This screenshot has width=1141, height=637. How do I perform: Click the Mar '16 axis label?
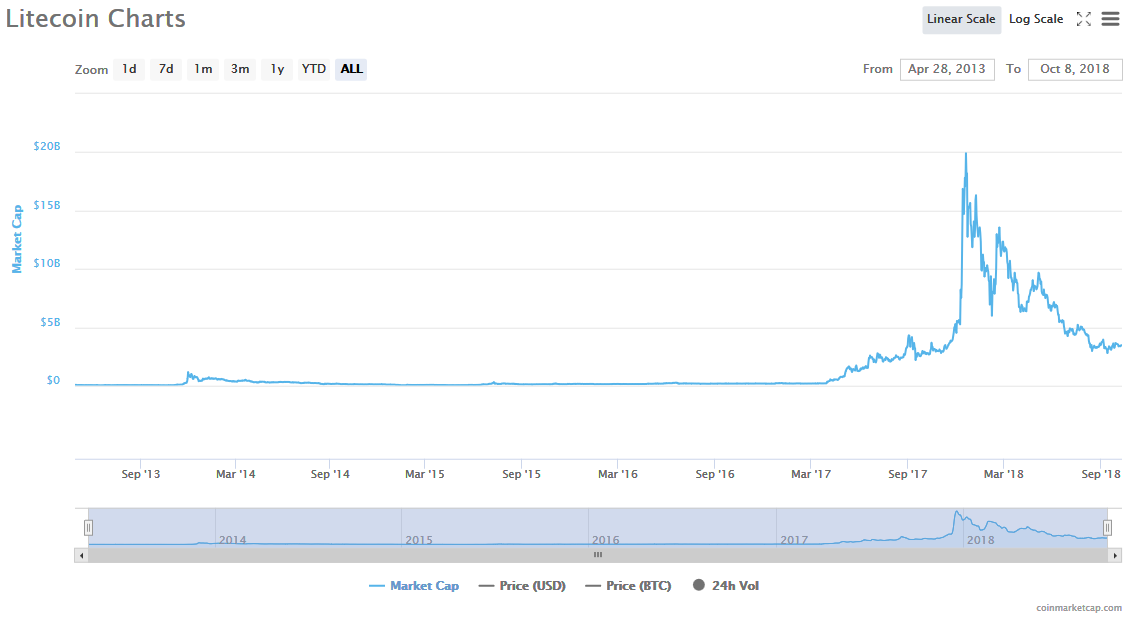coord(618,474)
